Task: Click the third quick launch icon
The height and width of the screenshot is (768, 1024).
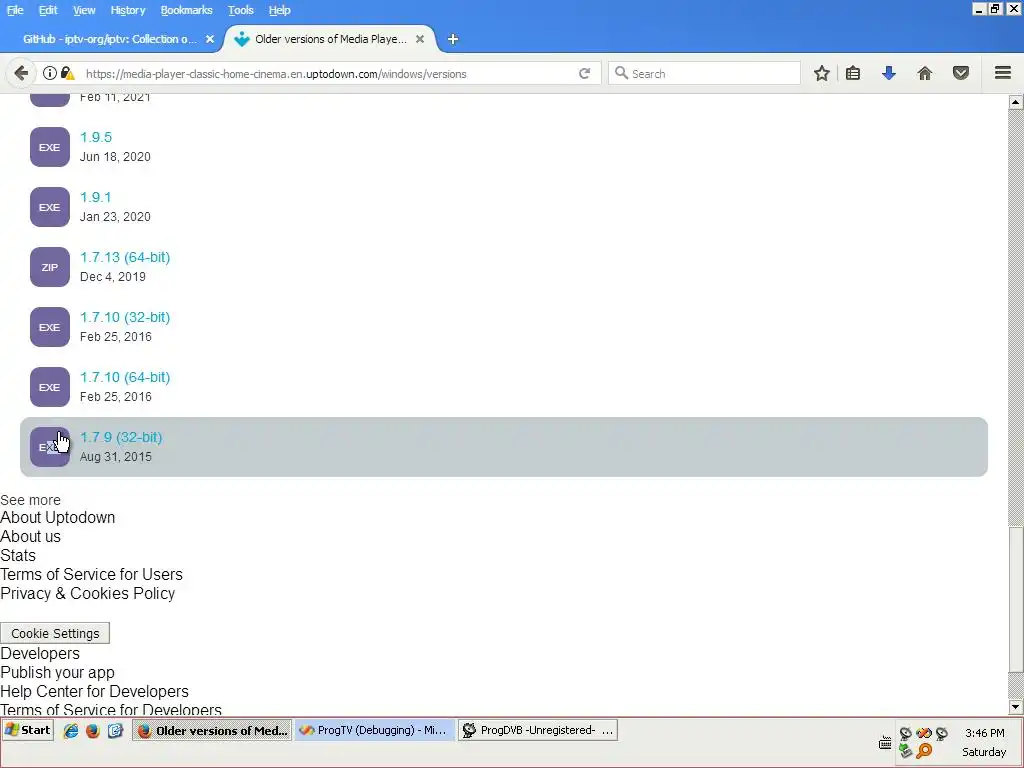Action: tap(116, 730)
